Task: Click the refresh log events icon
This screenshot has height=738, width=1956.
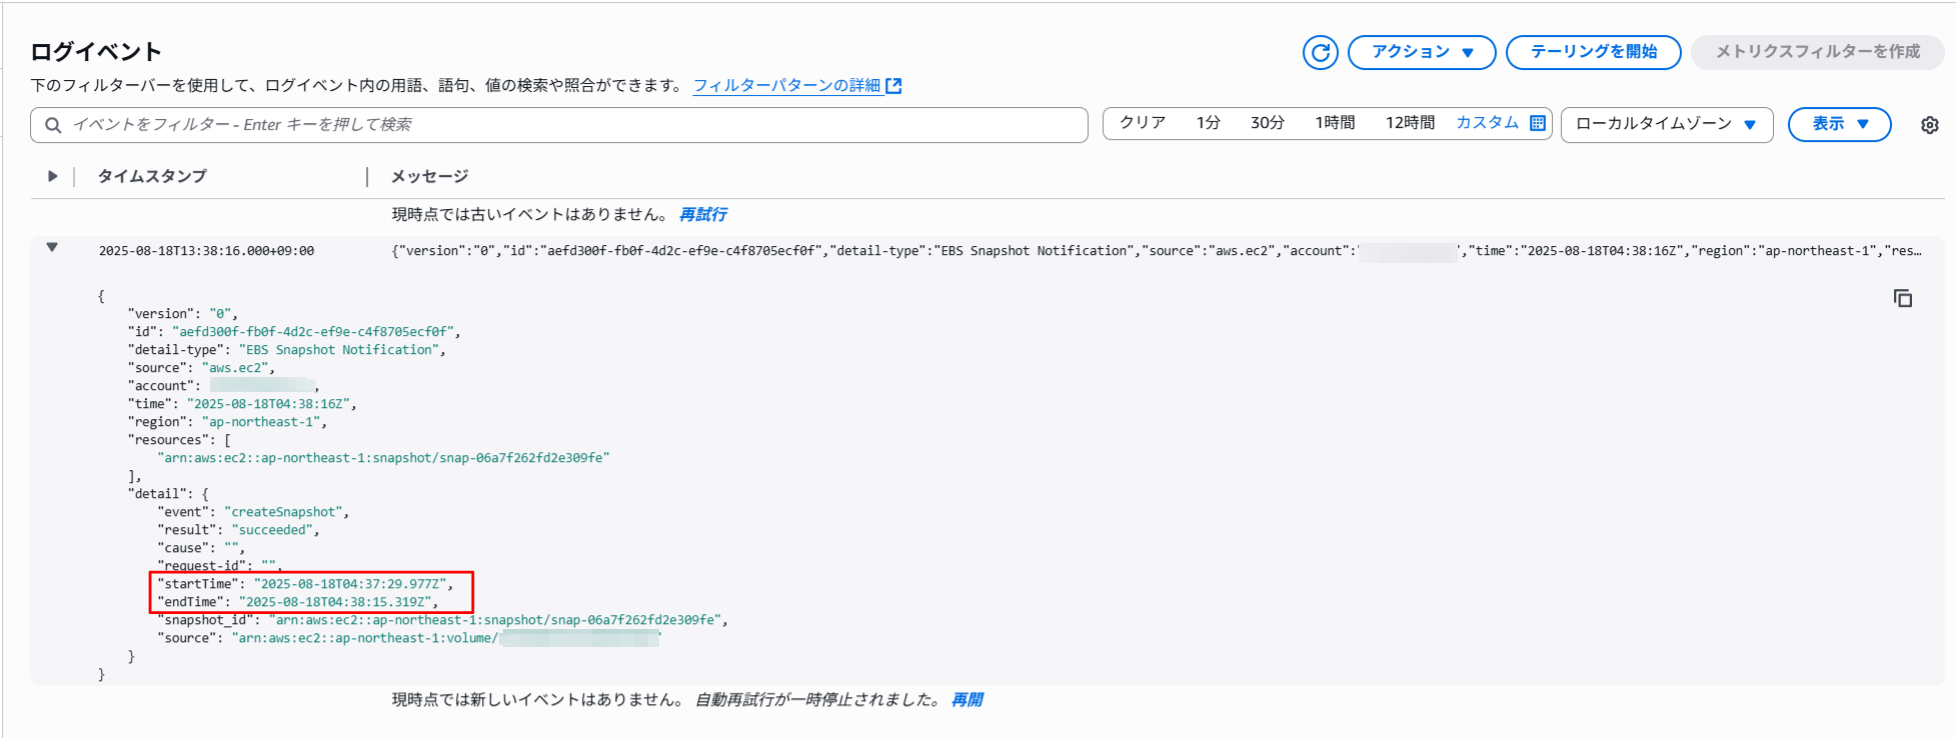Action: (1320, 52)
